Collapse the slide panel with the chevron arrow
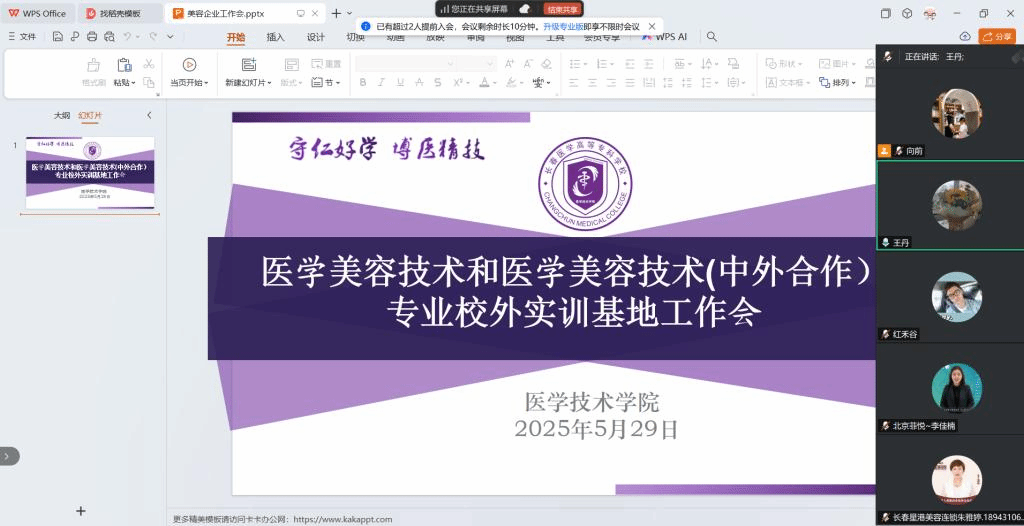The width and height of the screenshot is (1024, 526). 150,116
